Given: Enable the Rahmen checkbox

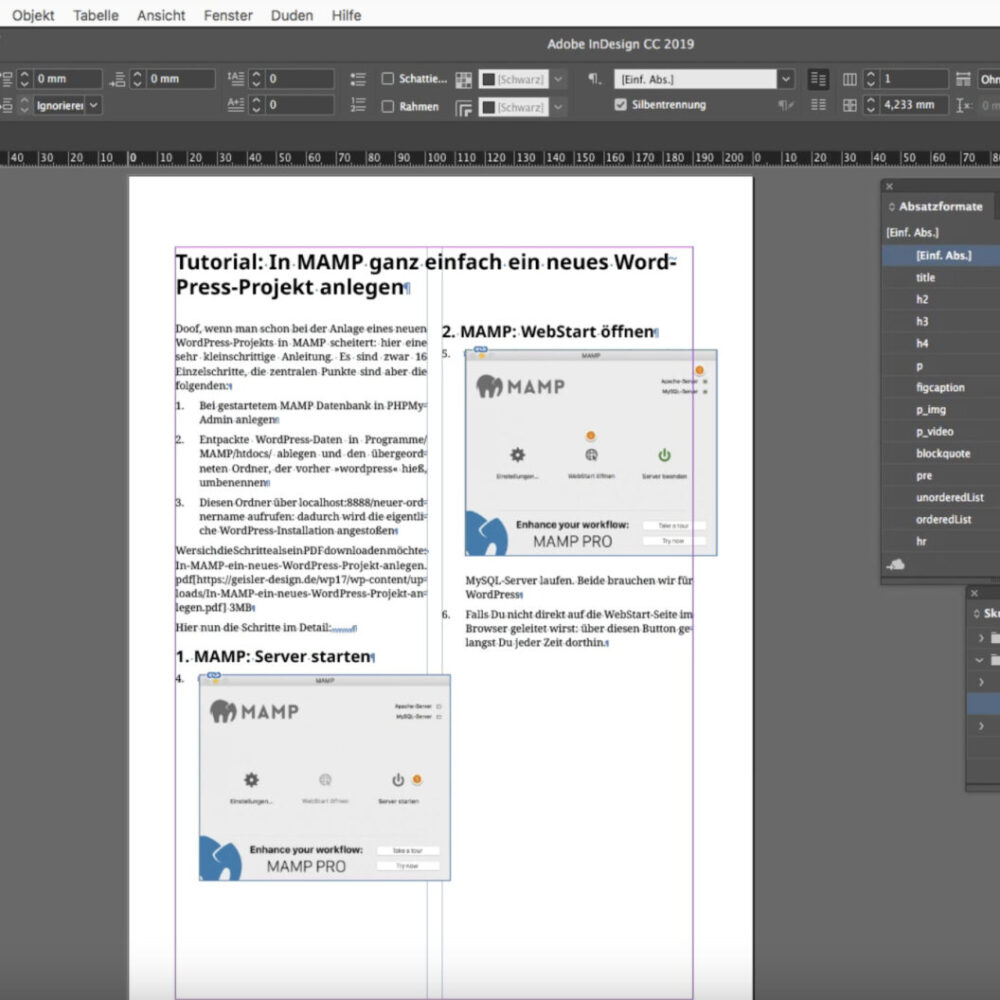Looking at the screenshot, I should click(387, 107).
